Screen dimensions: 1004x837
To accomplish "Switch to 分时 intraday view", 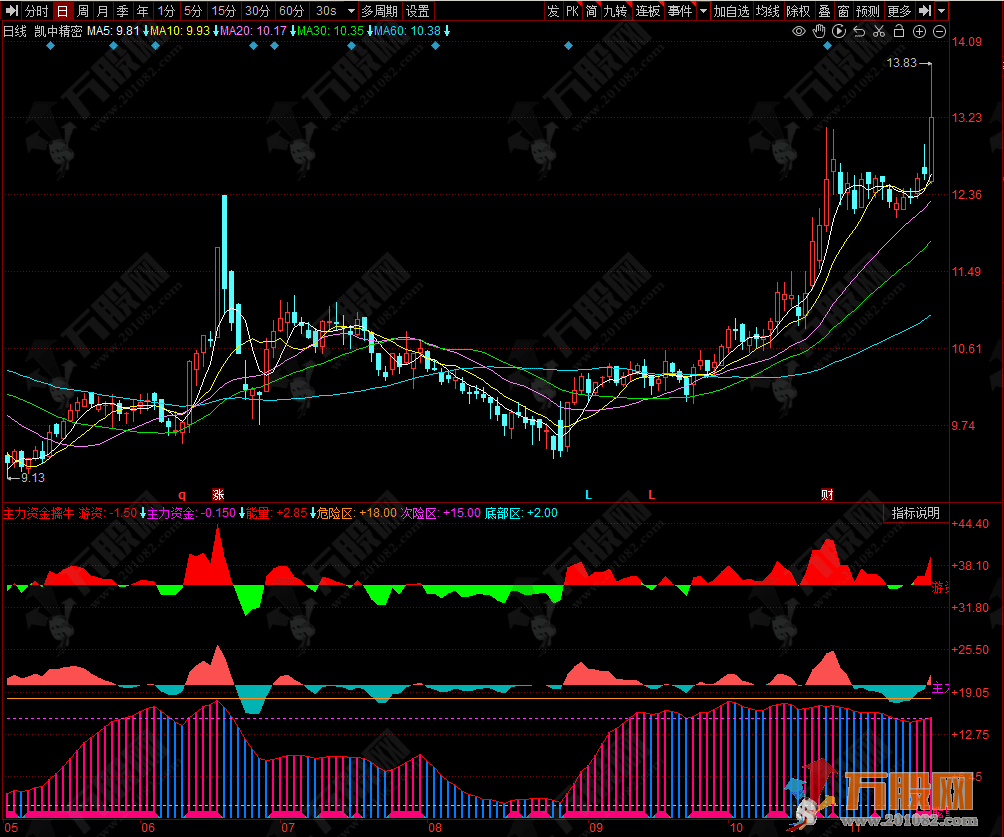I will [36, 11].
